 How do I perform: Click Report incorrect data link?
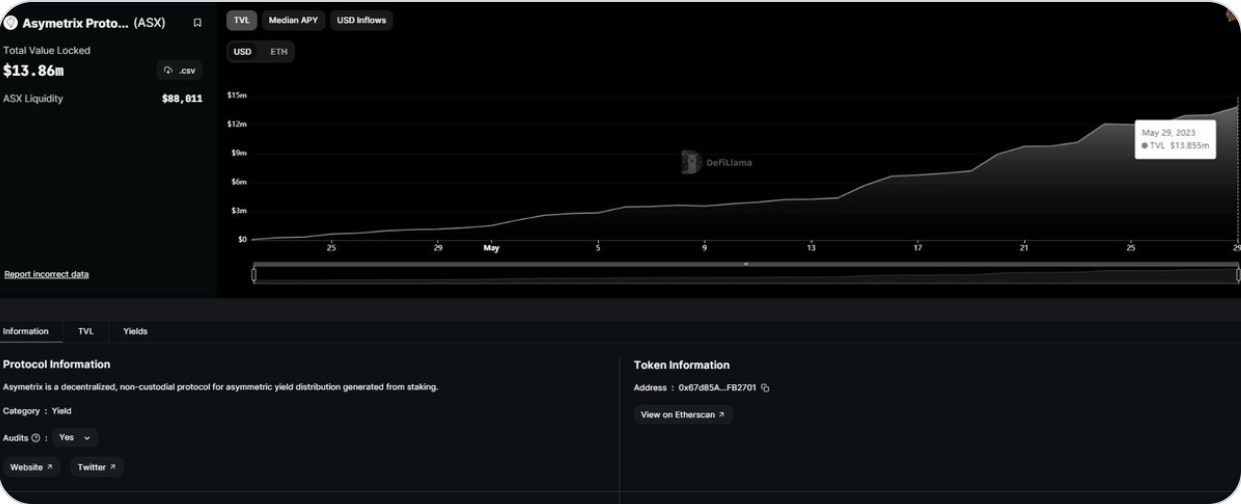point(46,274)
